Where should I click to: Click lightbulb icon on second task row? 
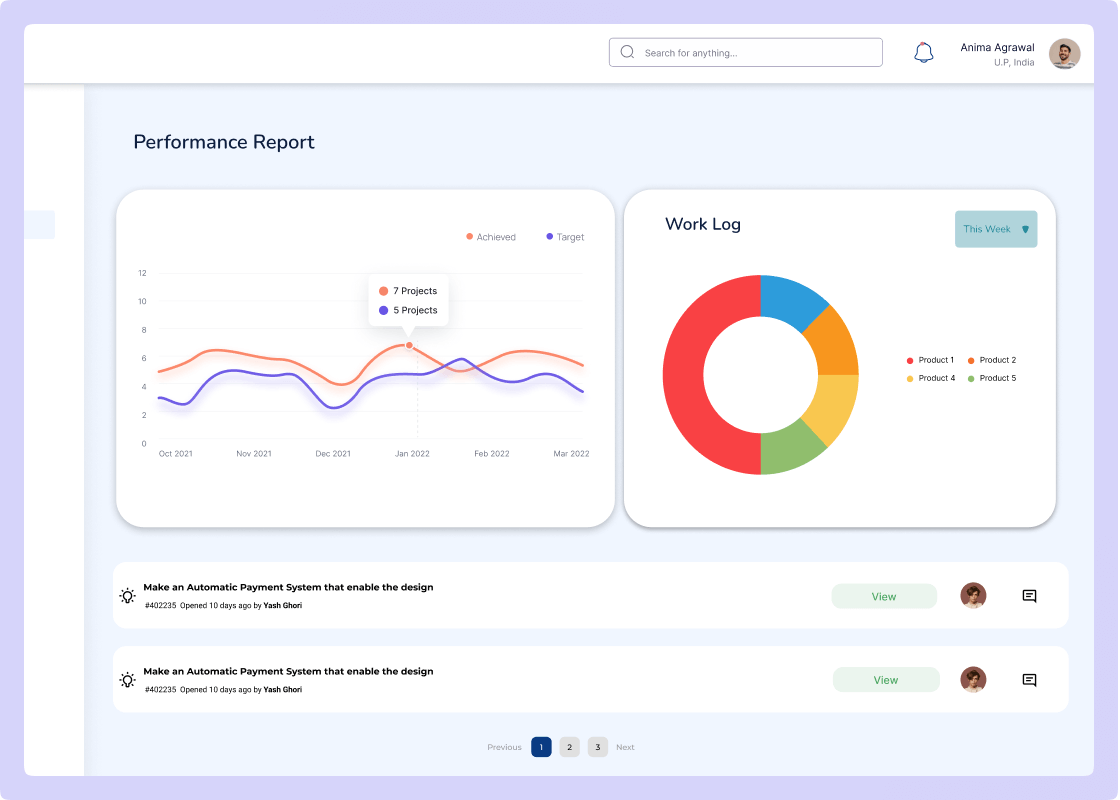coord(128,680)
